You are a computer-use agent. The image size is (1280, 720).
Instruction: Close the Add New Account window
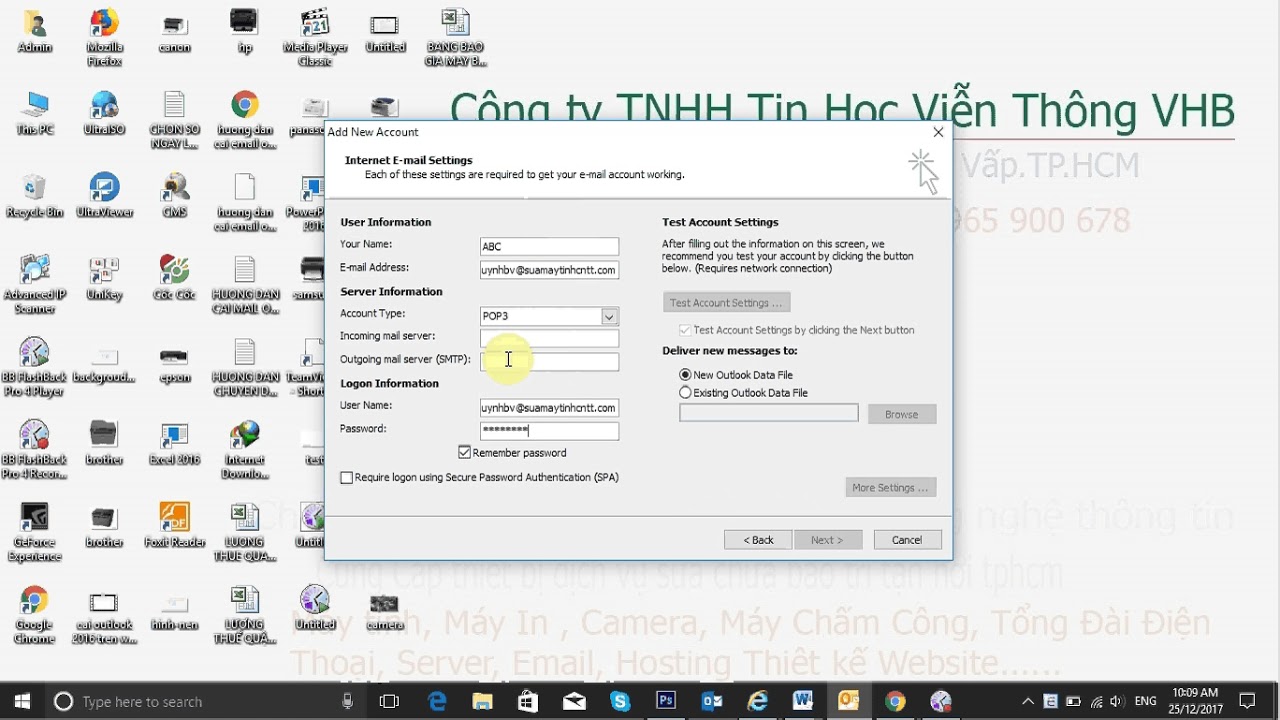(x=938, y=132)
